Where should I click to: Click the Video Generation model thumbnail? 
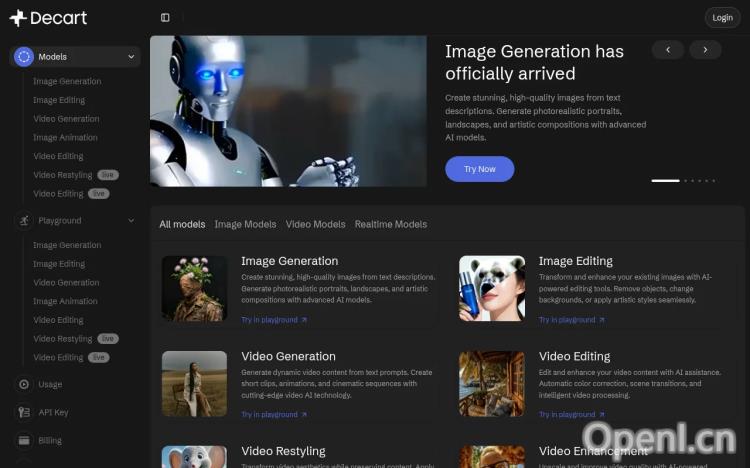(194, 383)
